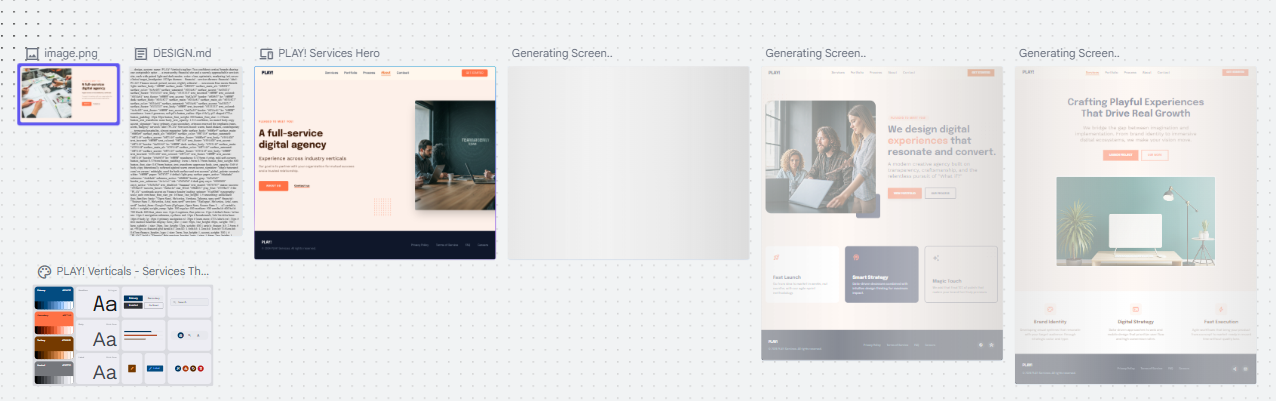Click the PLAY! Services Hero frame title
The height and width of the screenshot is (401, 1276).
(329, 53)
